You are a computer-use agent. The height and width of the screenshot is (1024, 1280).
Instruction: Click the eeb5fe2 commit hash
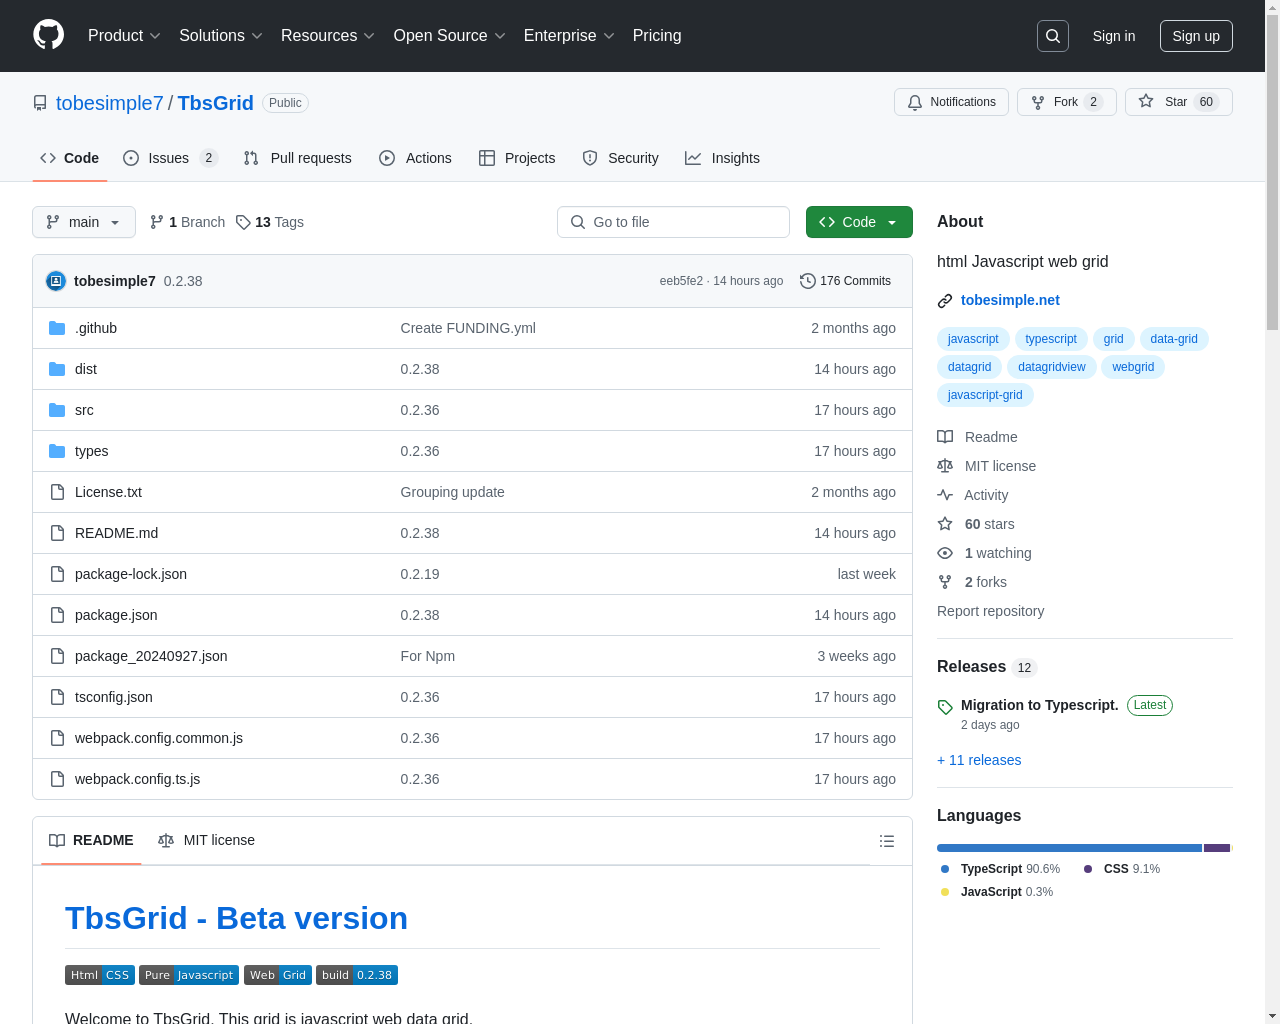[681, 281]
